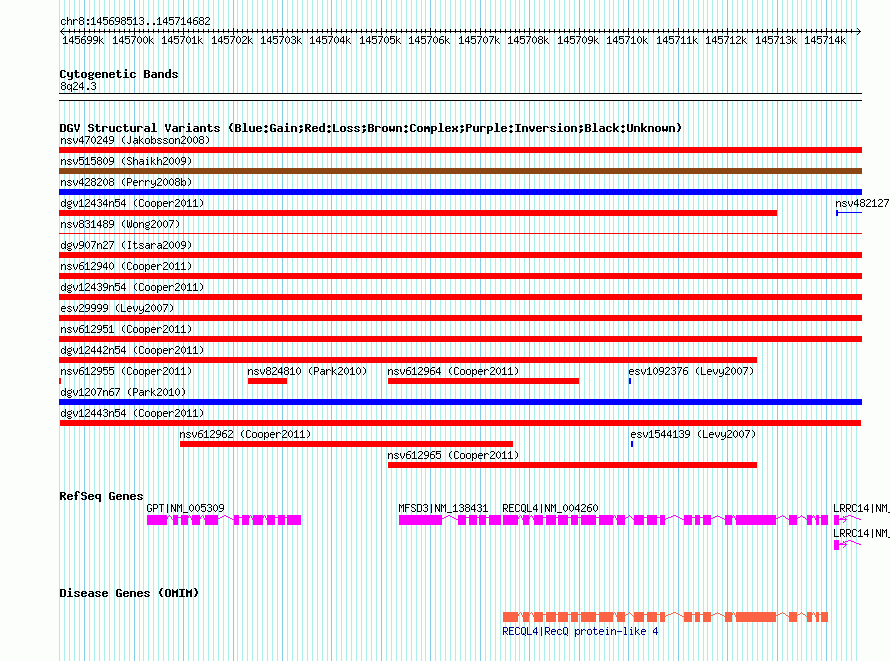
Task: Select the MFSD3|NM_138431 gene model
Action: (450, 520)
